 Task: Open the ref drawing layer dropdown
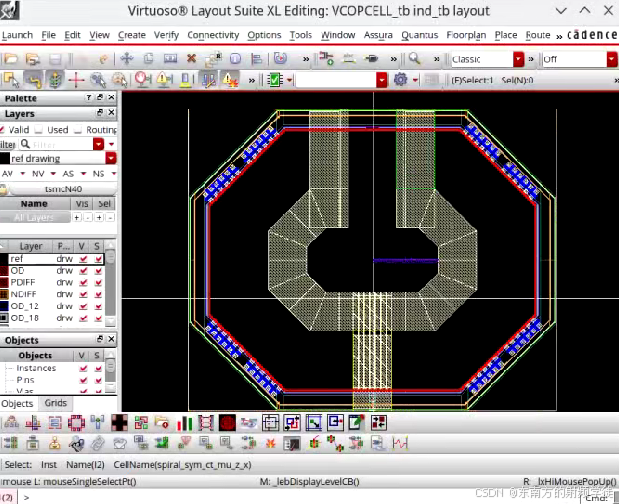click(111, 158)
